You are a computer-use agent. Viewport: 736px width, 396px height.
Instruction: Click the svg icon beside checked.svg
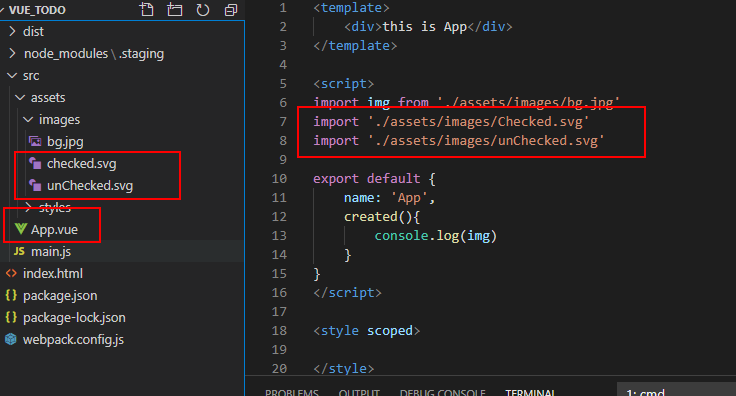point(35,163)
